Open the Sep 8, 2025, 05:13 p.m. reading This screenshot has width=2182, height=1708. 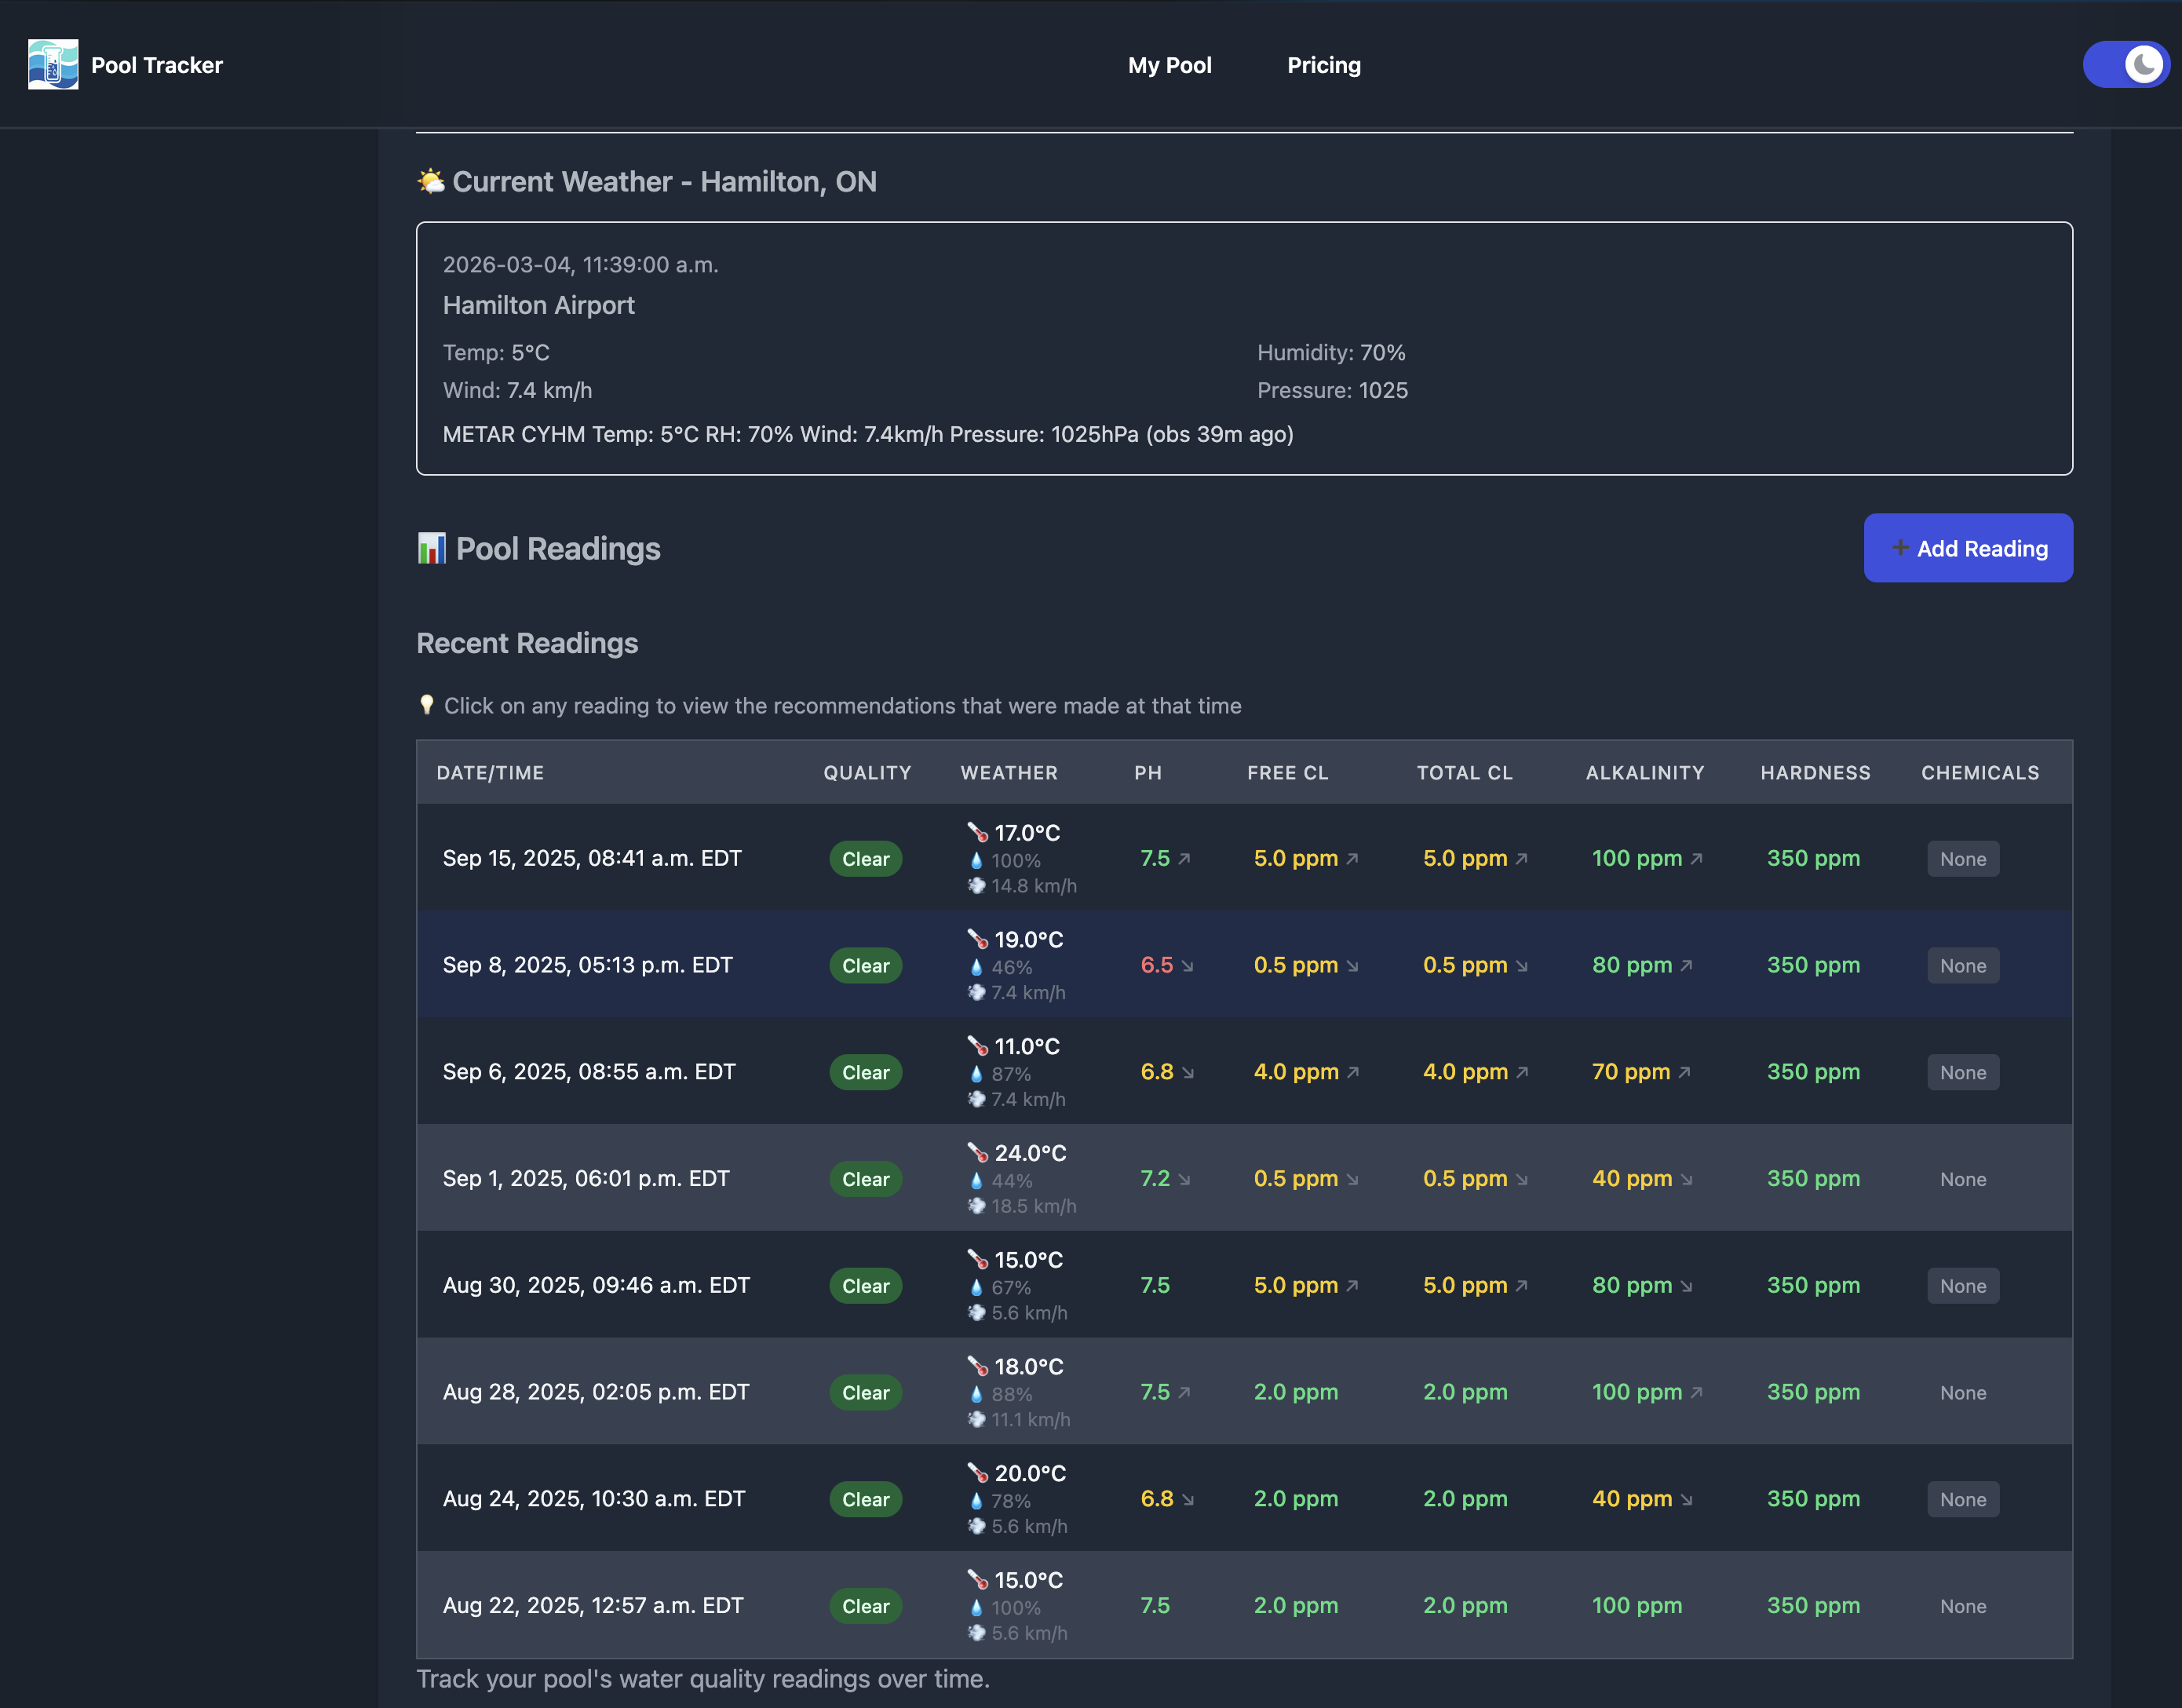tap(1244, 965)
